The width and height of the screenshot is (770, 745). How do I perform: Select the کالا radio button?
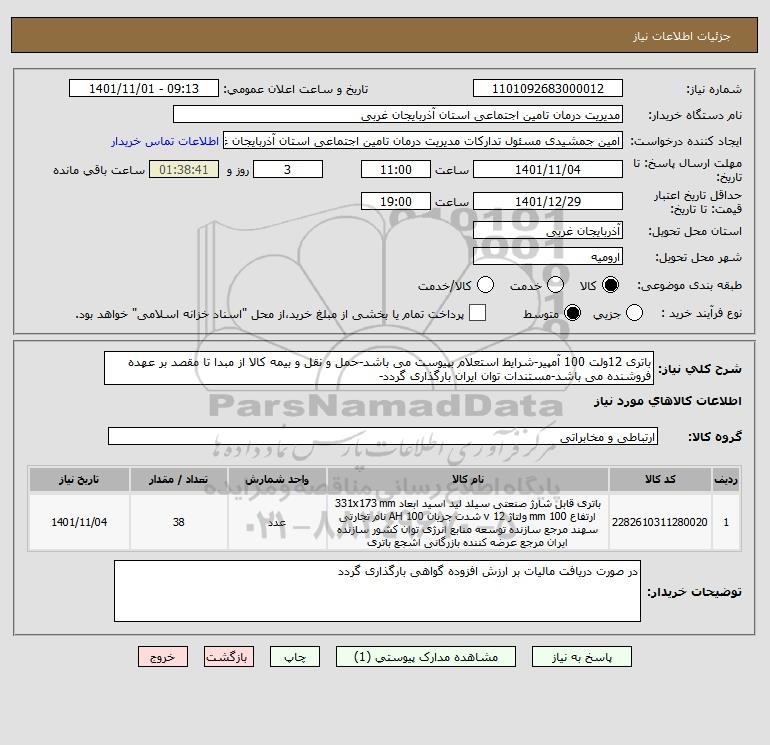pos(611,285)
